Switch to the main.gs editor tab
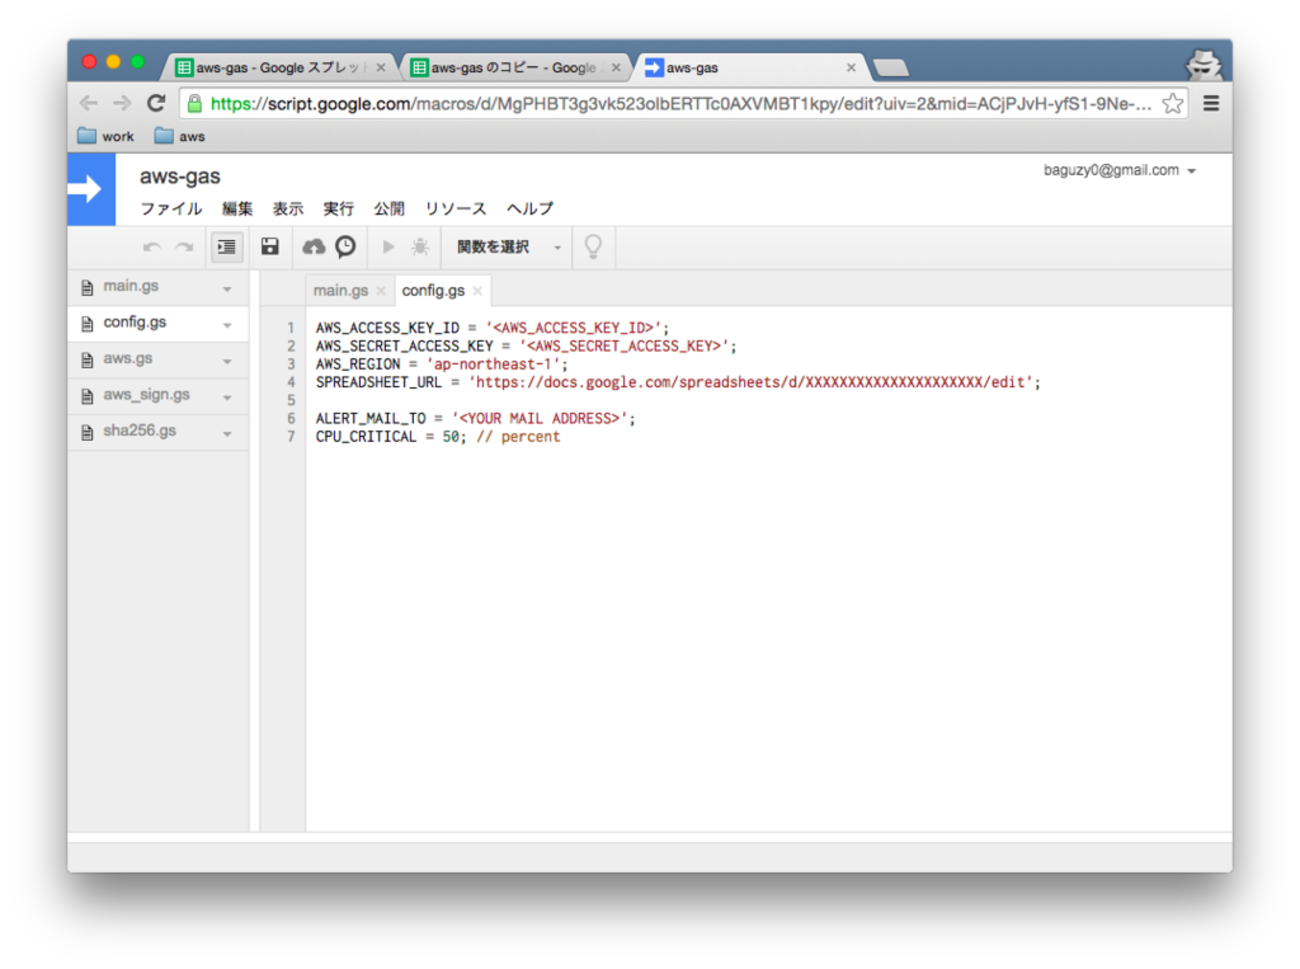Viewport: 1300px width, 969px height. (x=340, y=291)
